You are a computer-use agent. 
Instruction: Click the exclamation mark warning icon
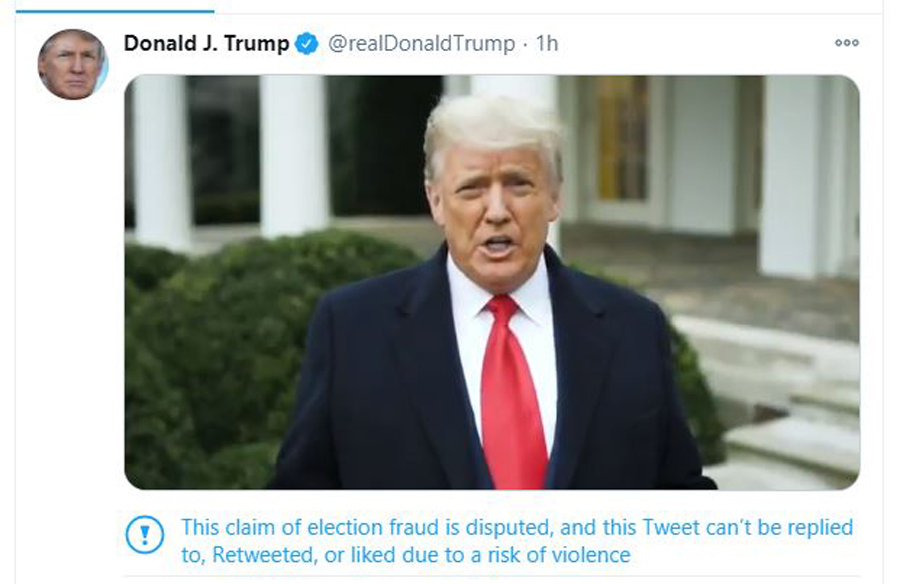click(x=144, y=536)
